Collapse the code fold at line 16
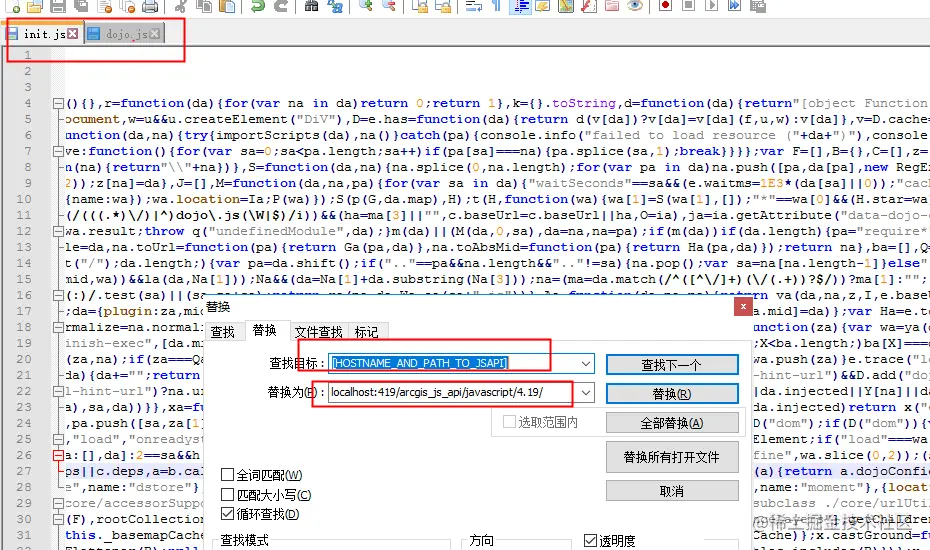 pyautogui.click(x=58, y=295)
